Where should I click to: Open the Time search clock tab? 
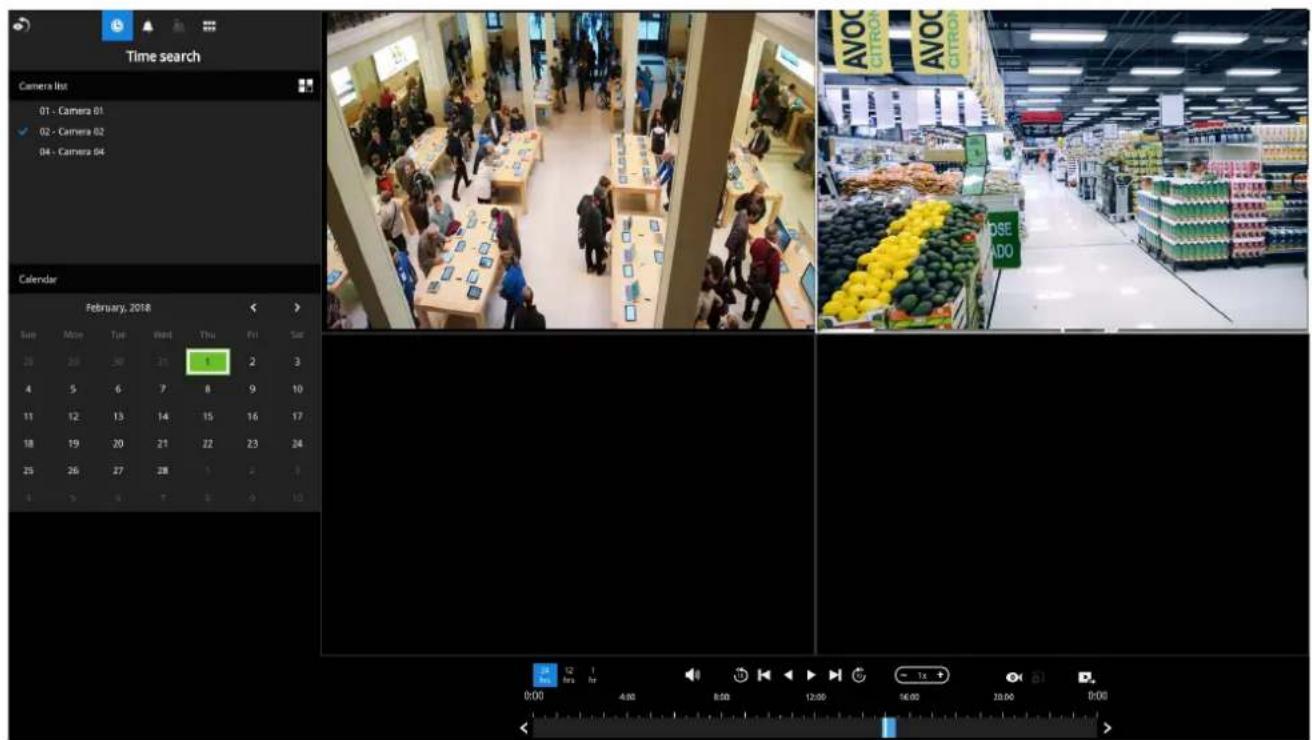click(117, 26)
